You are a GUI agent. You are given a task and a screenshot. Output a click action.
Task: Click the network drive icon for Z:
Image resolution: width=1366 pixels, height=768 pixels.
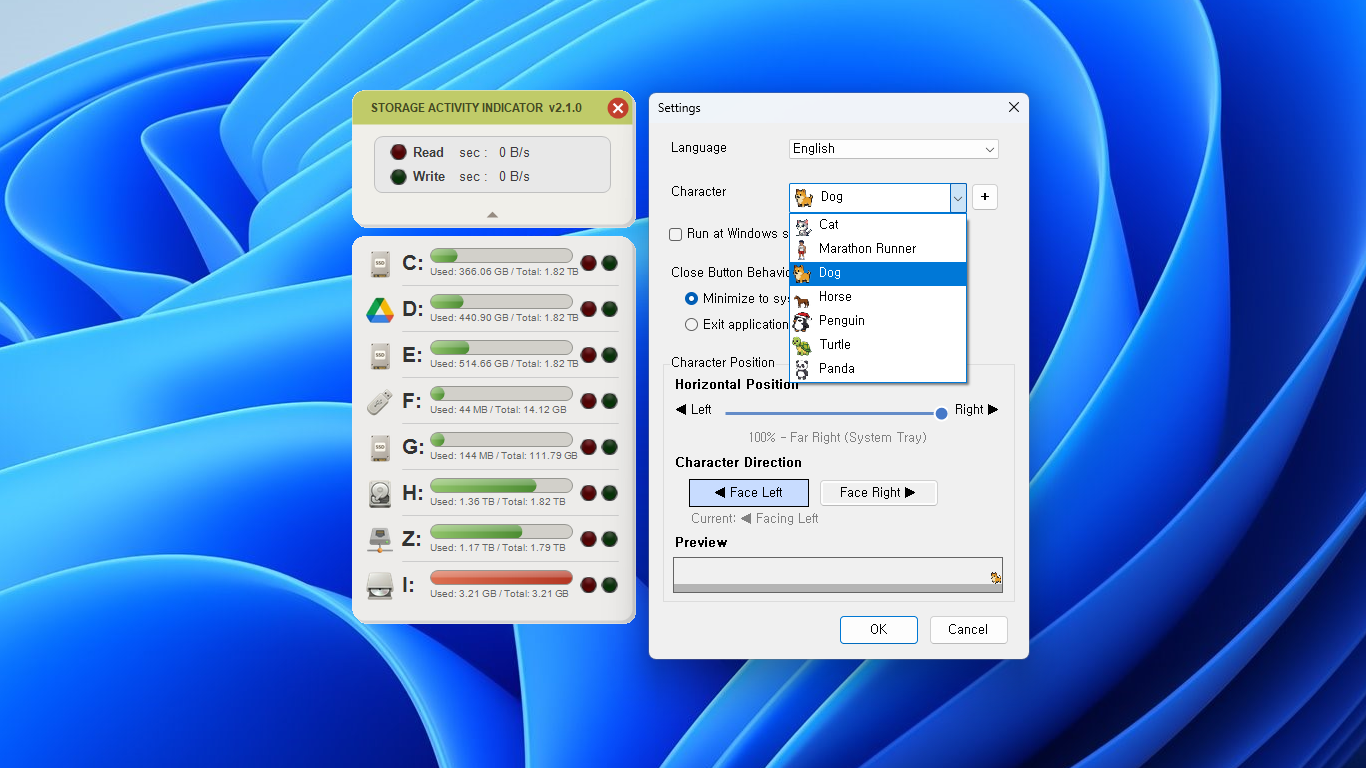point(380,540)
